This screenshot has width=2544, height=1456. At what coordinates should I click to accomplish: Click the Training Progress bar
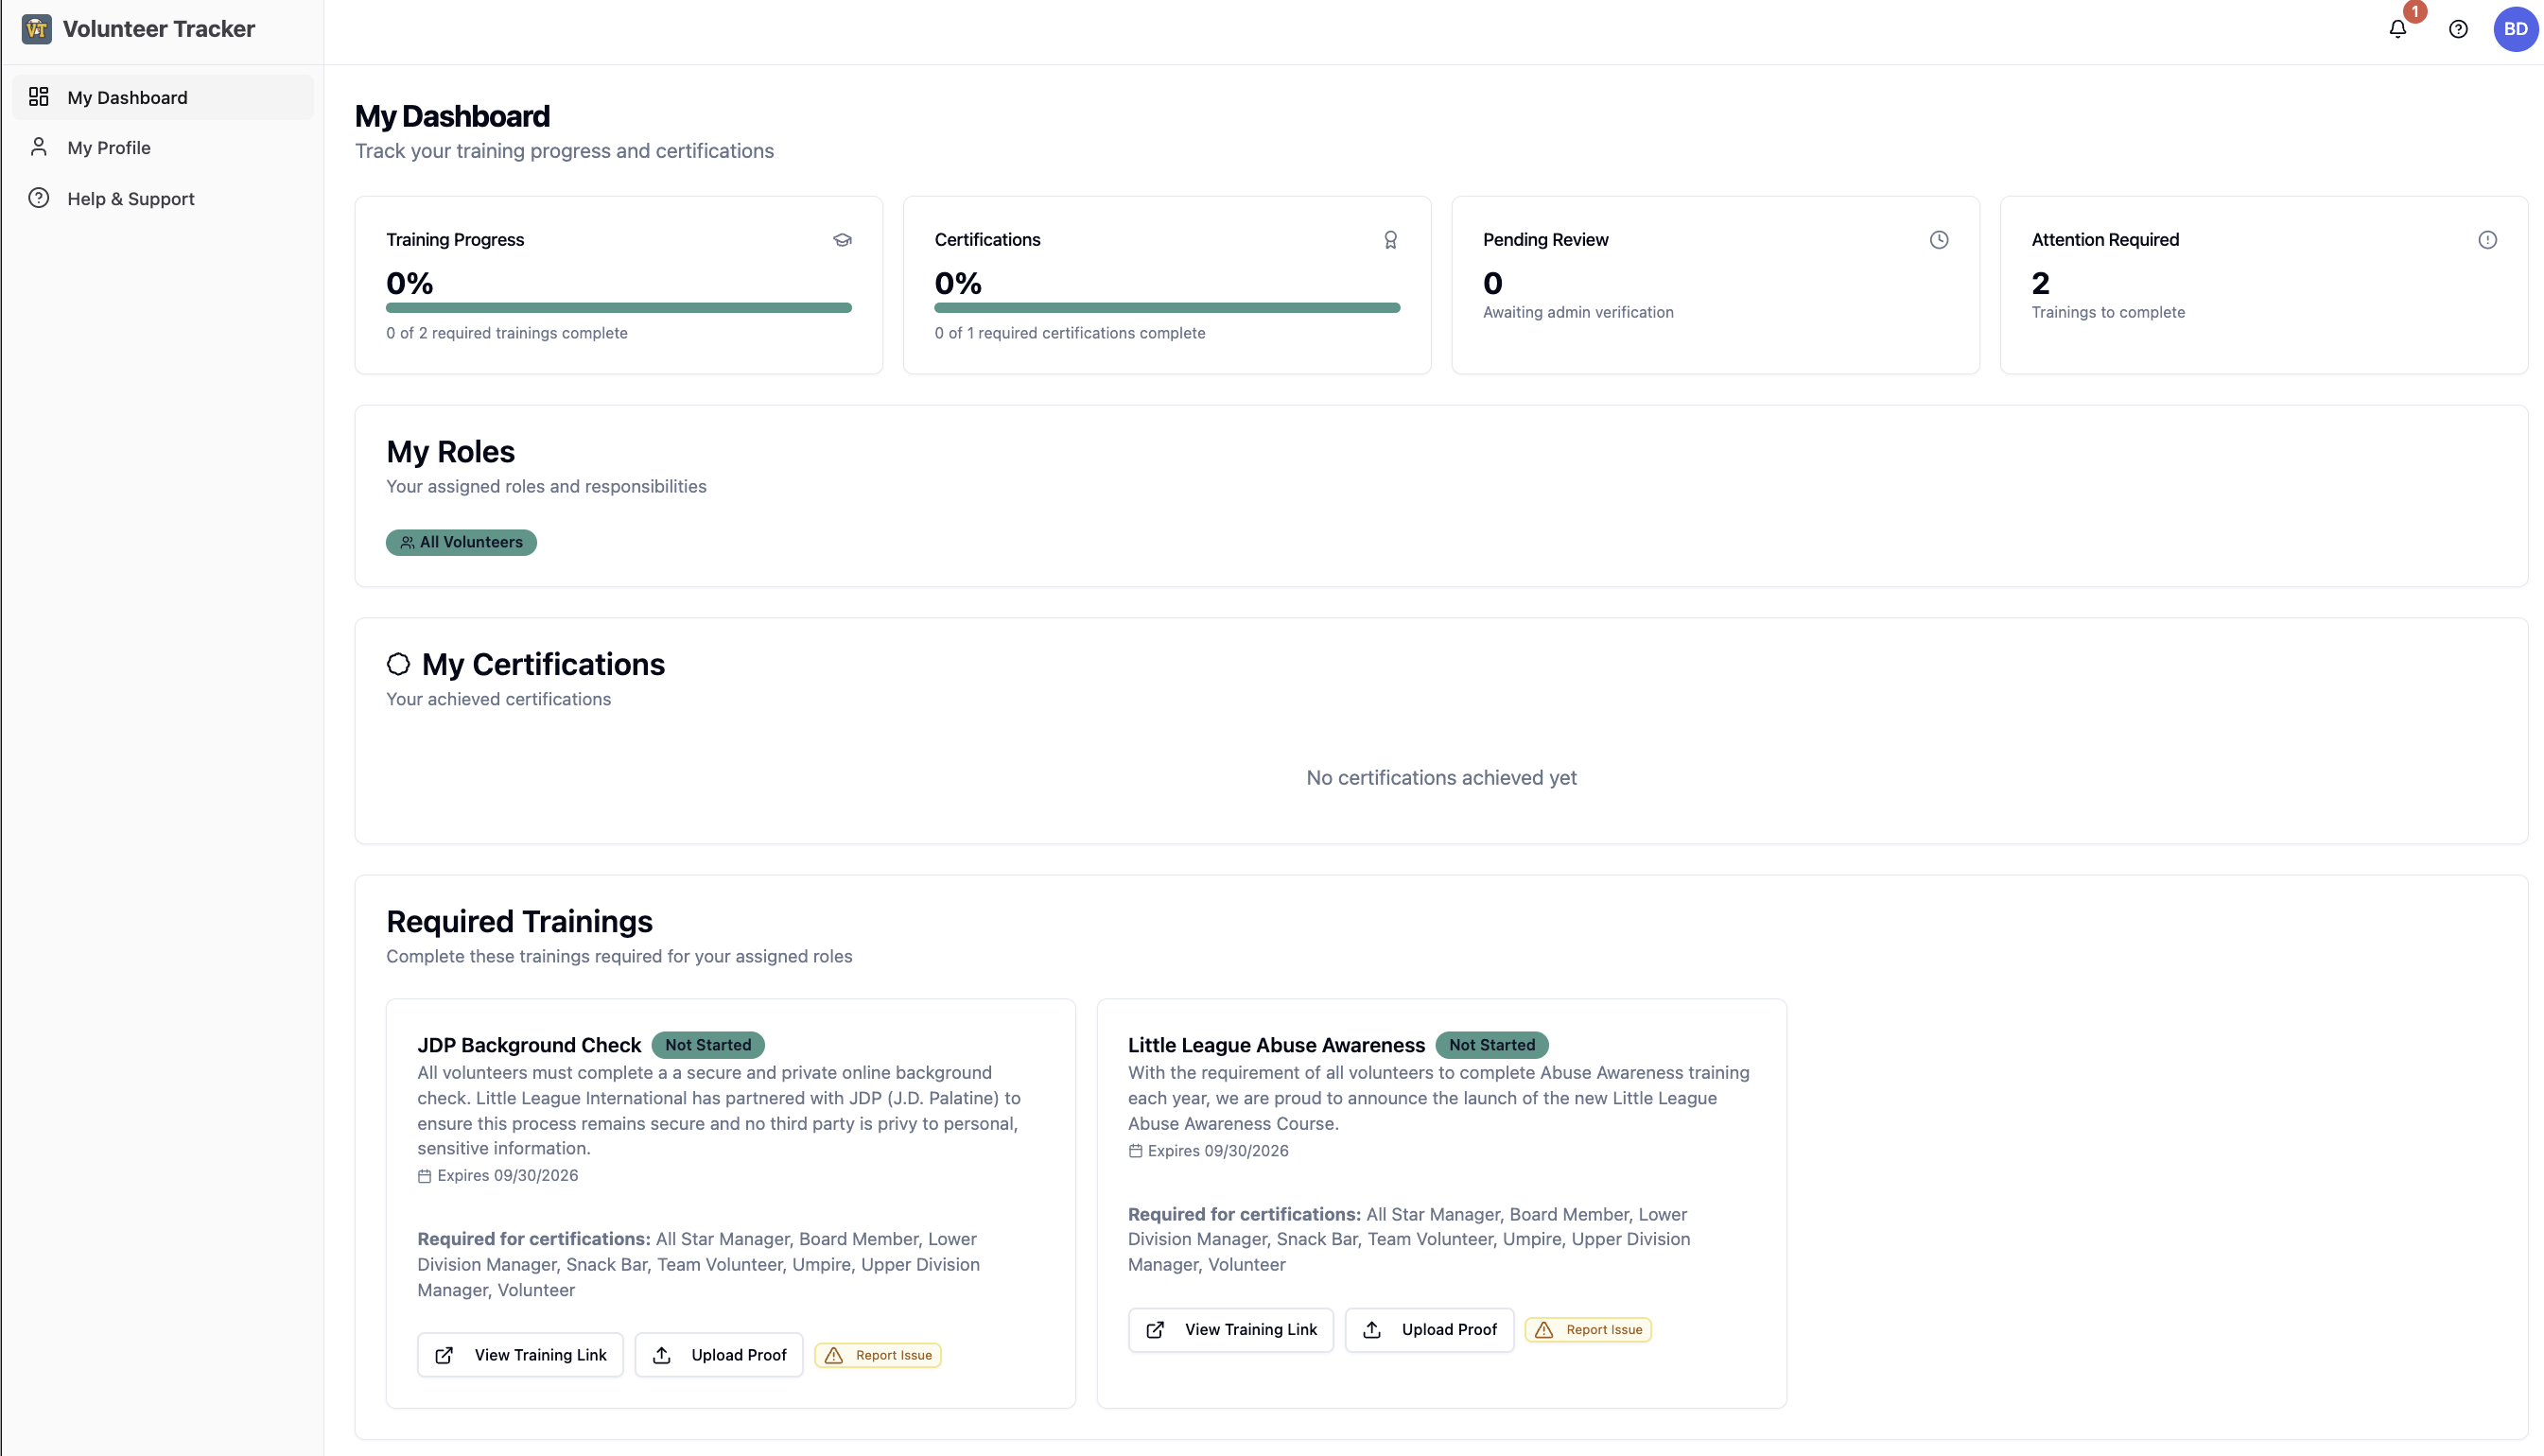click(x=618, y=308)
